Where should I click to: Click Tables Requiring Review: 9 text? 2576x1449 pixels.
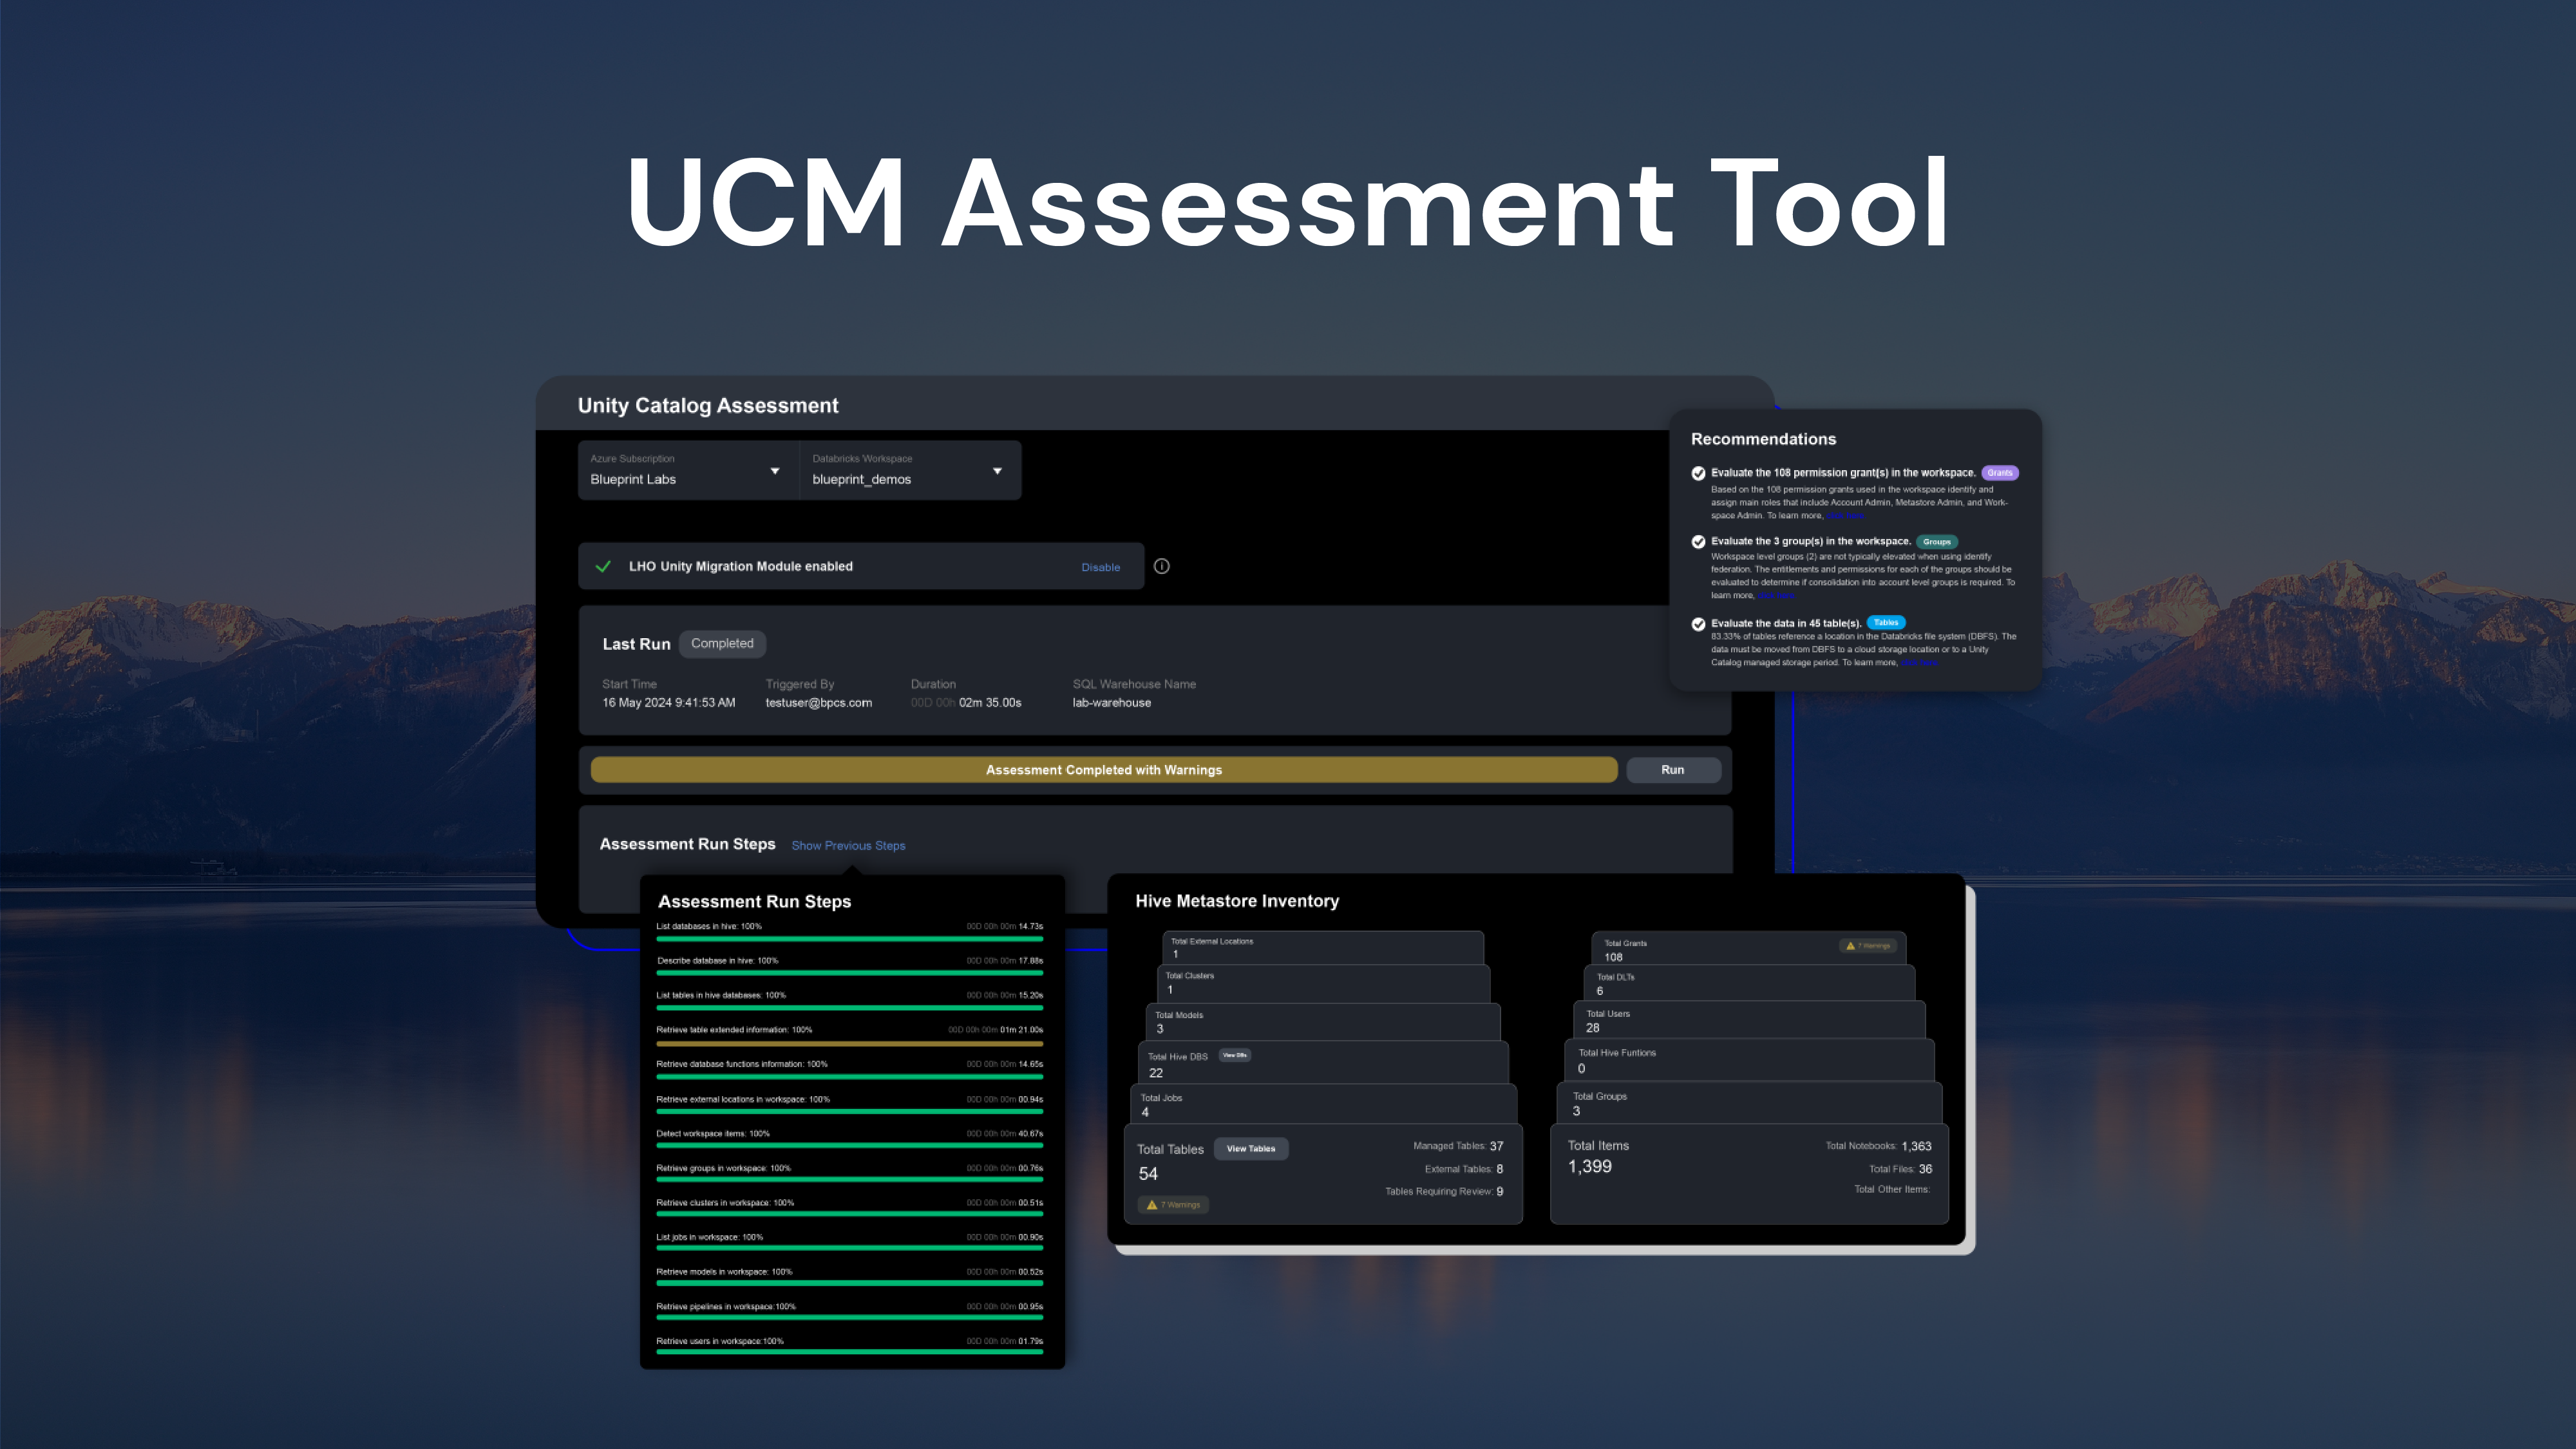pos(1444,1191)
